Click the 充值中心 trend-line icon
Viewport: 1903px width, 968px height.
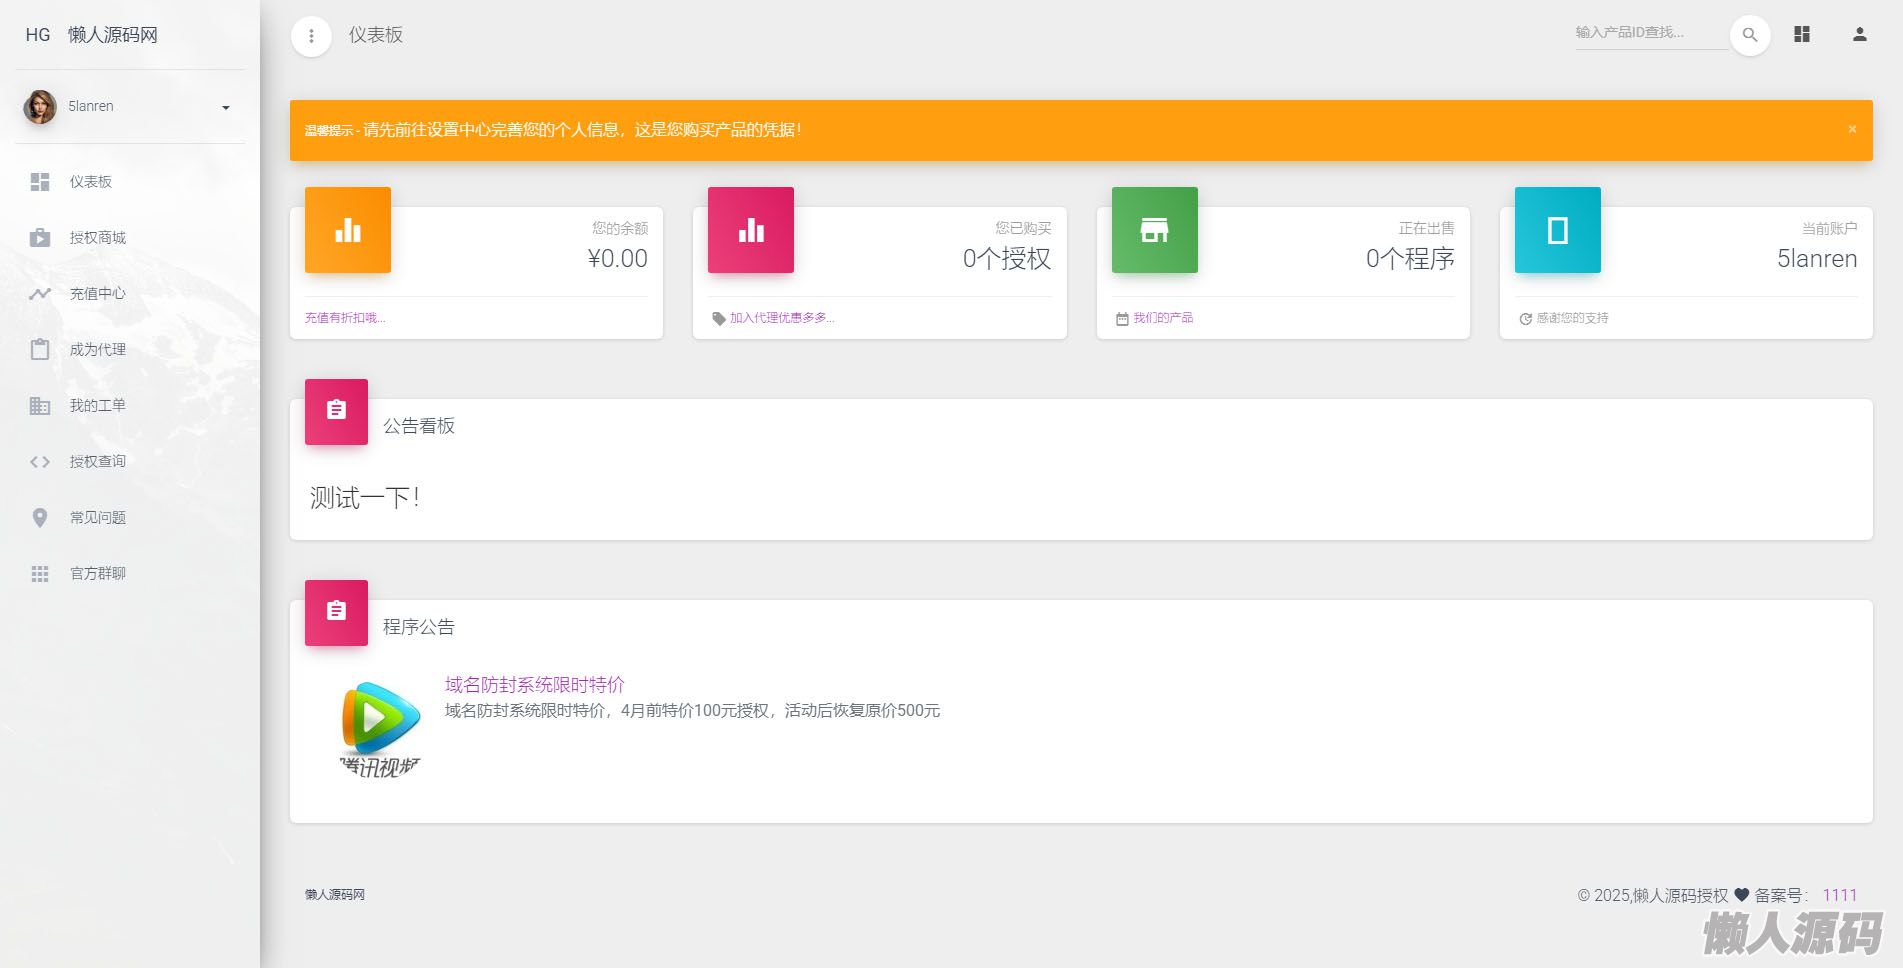[x=40, y=294]
